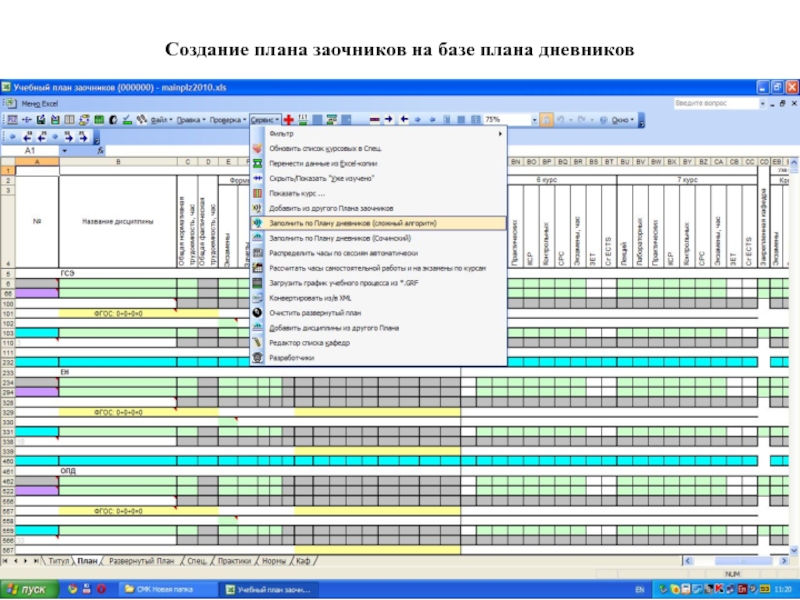Switch to the 'Практики' sheet tab
The height and width of the screenshot is (600, 800).
[233, 561]
